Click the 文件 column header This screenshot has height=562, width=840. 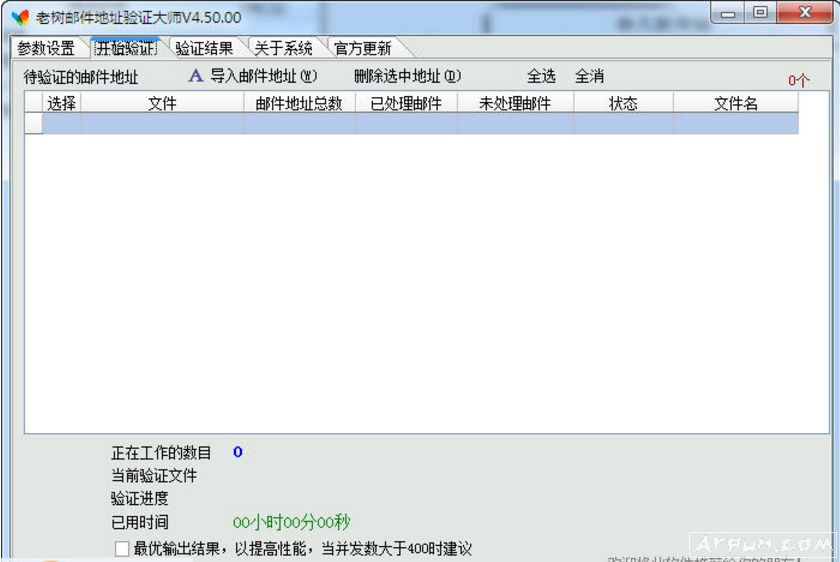(162, 103)
